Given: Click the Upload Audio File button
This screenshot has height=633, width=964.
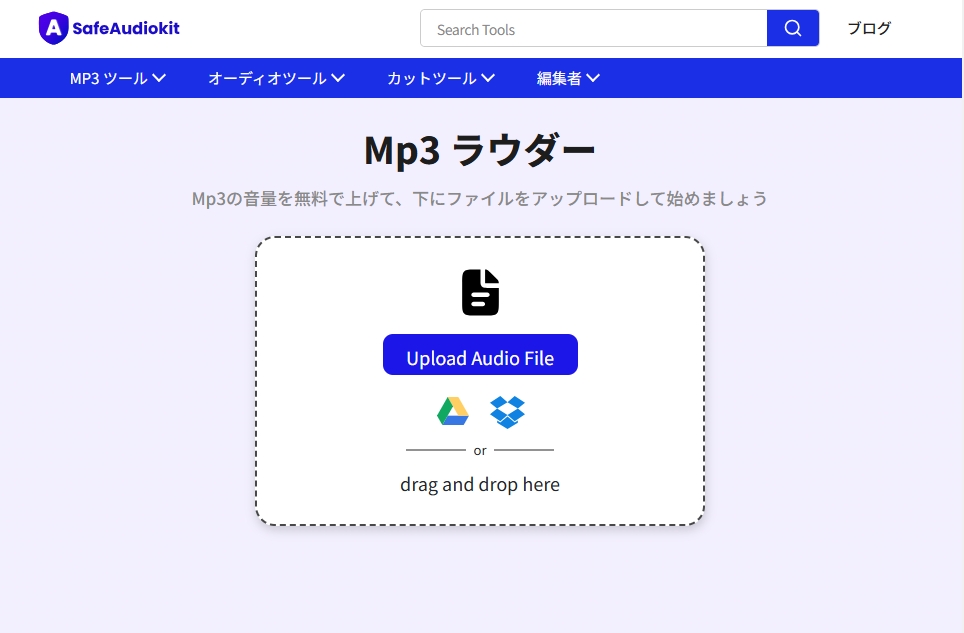Looking at the screenshot, I should pyautogui.click(x=480, y=354).
